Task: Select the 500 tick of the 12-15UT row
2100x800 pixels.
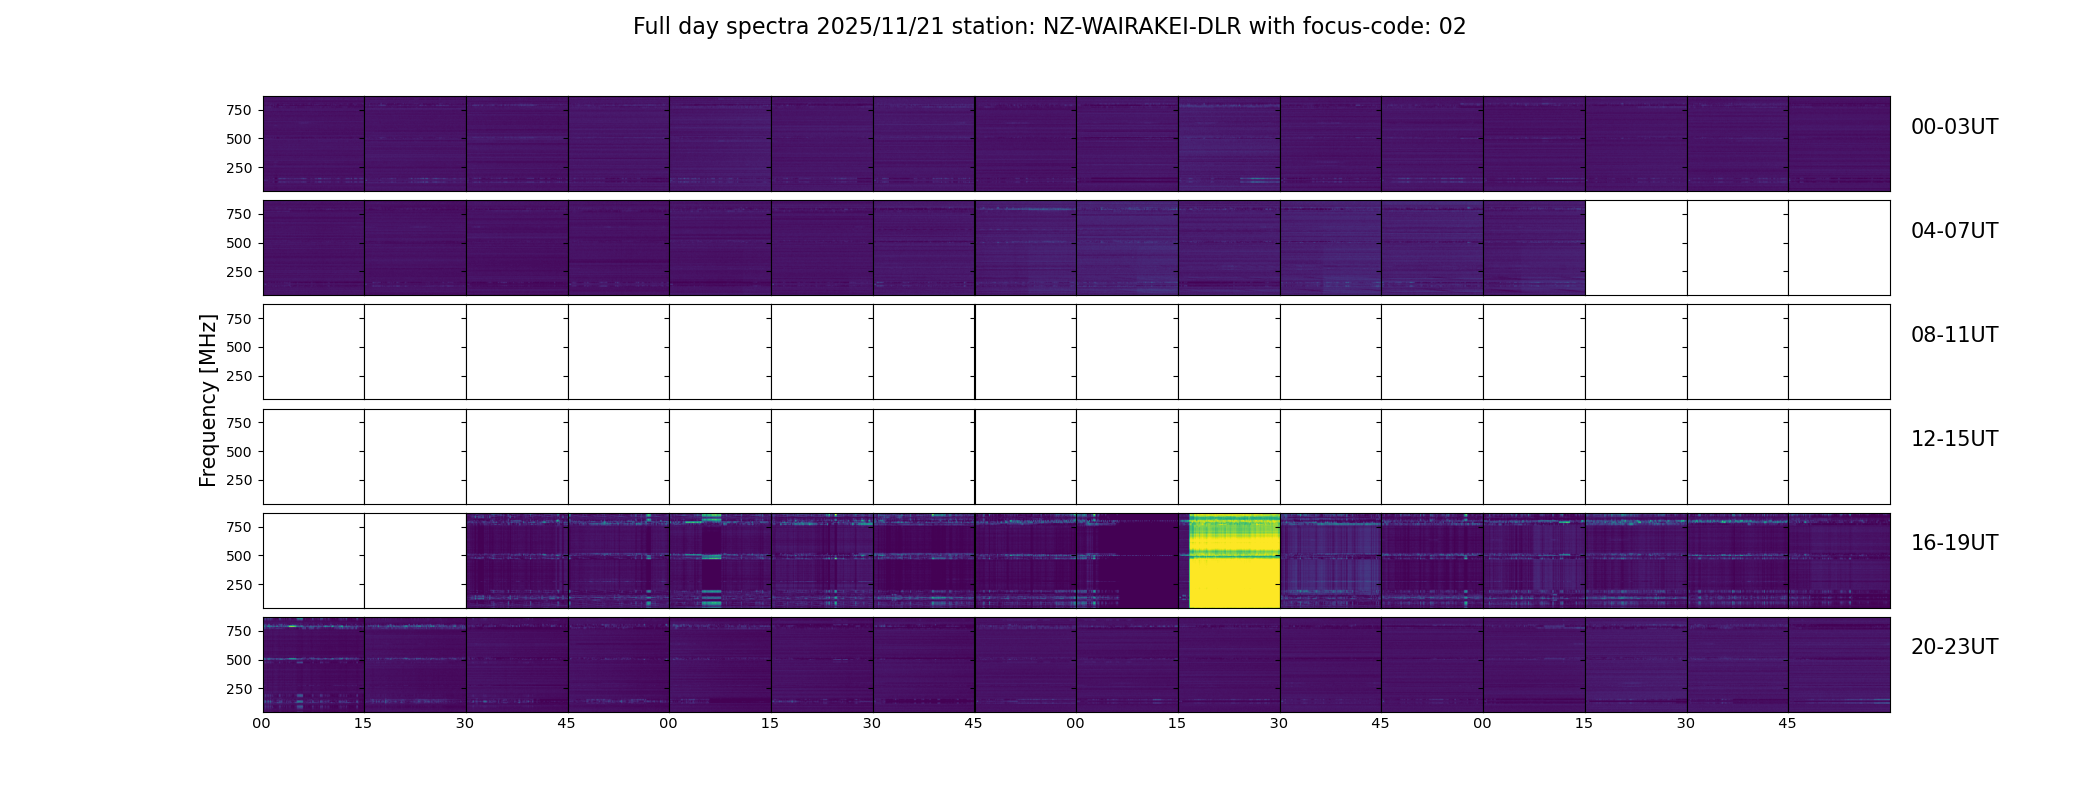Action: pyautogui.click(x=239, y=452)
